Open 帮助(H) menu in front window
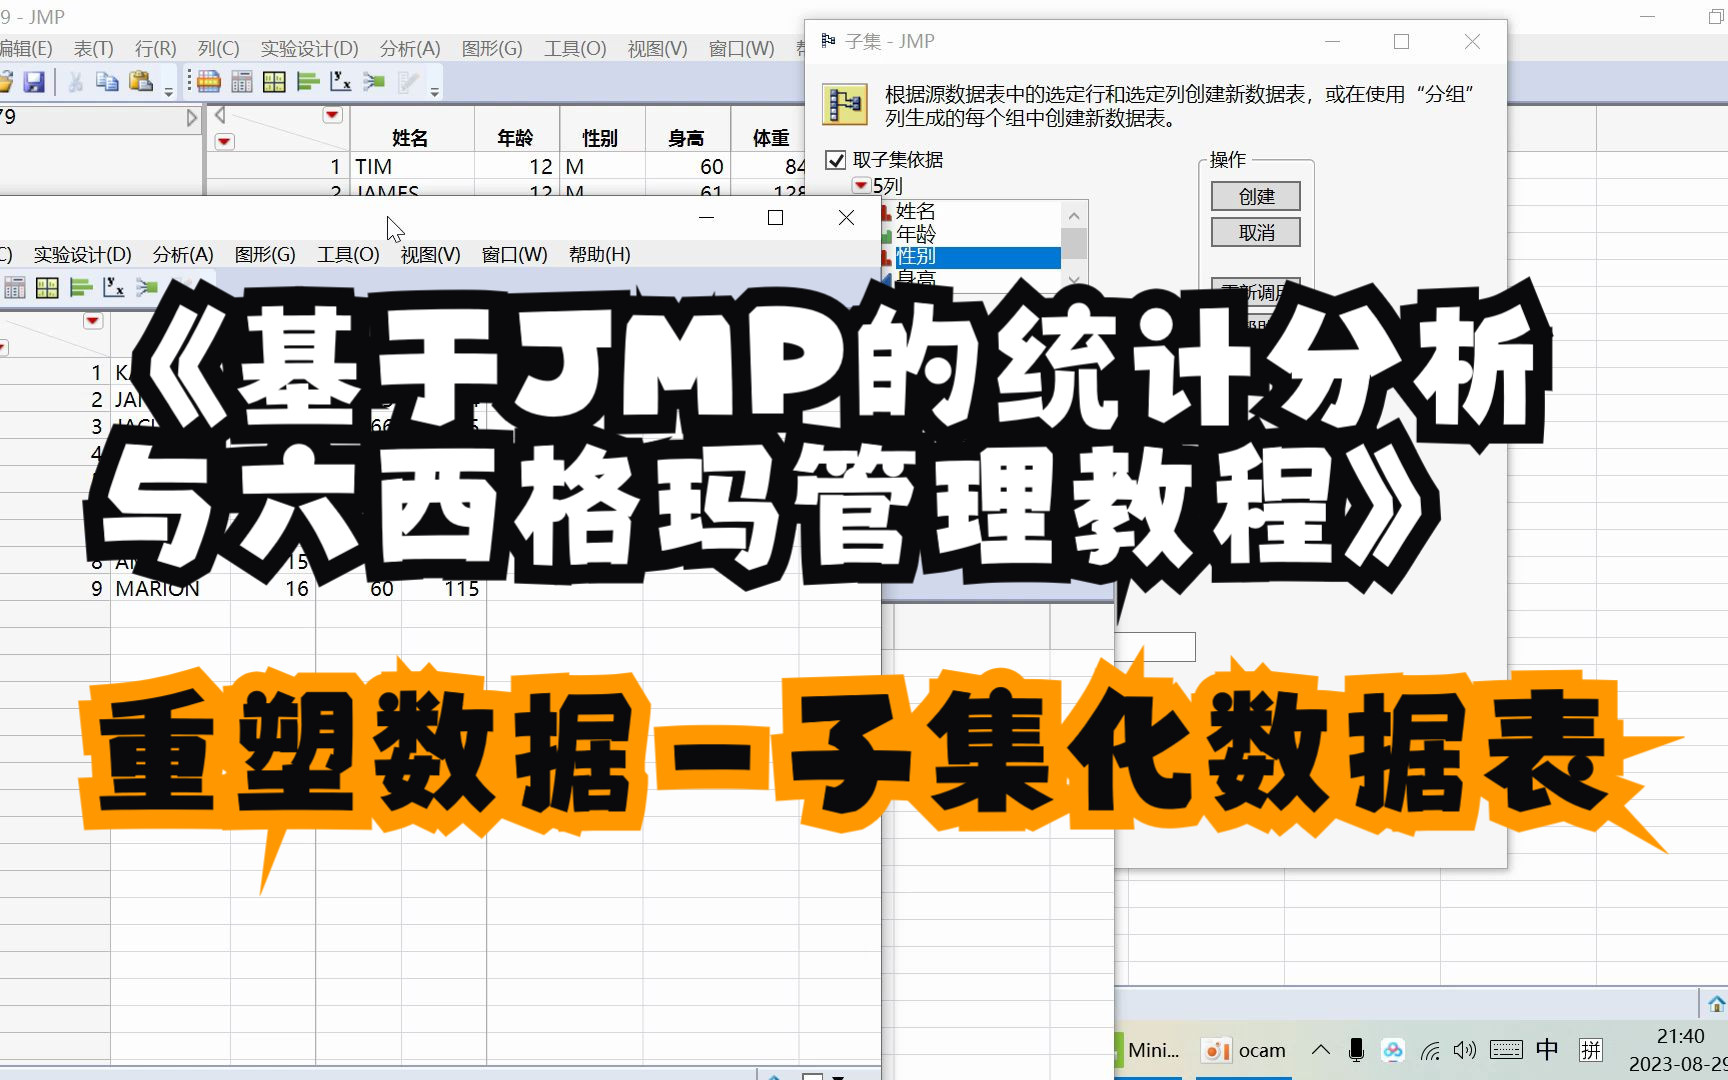This screenshot has height=1080, width=1728. click(599, 255)
